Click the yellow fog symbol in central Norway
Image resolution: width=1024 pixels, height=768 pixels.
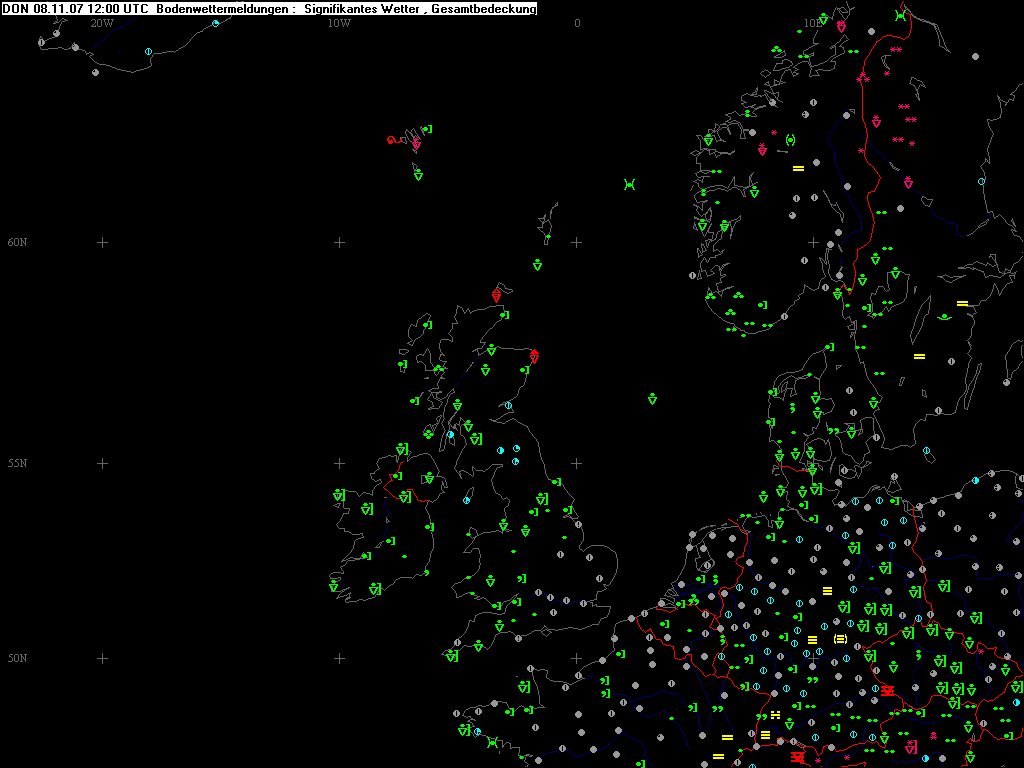798,168
